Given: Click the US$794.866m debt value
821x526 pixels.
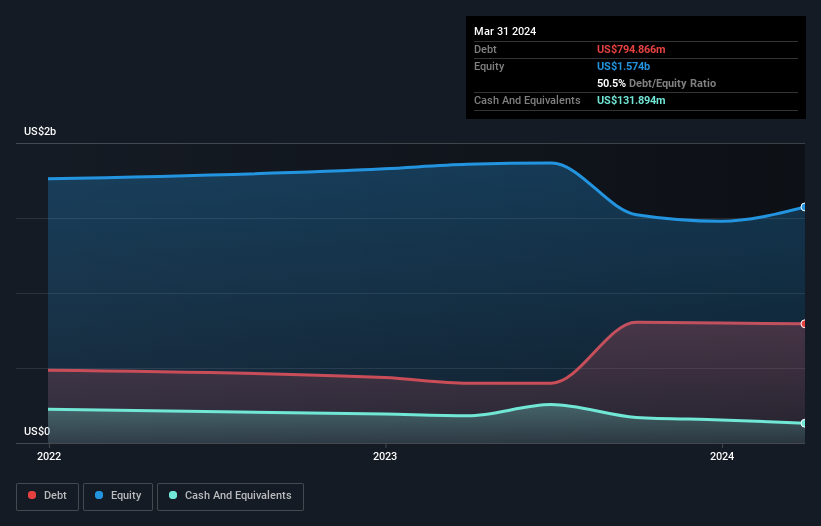Looking at the screenshot, I should click(x=631, y=49).
